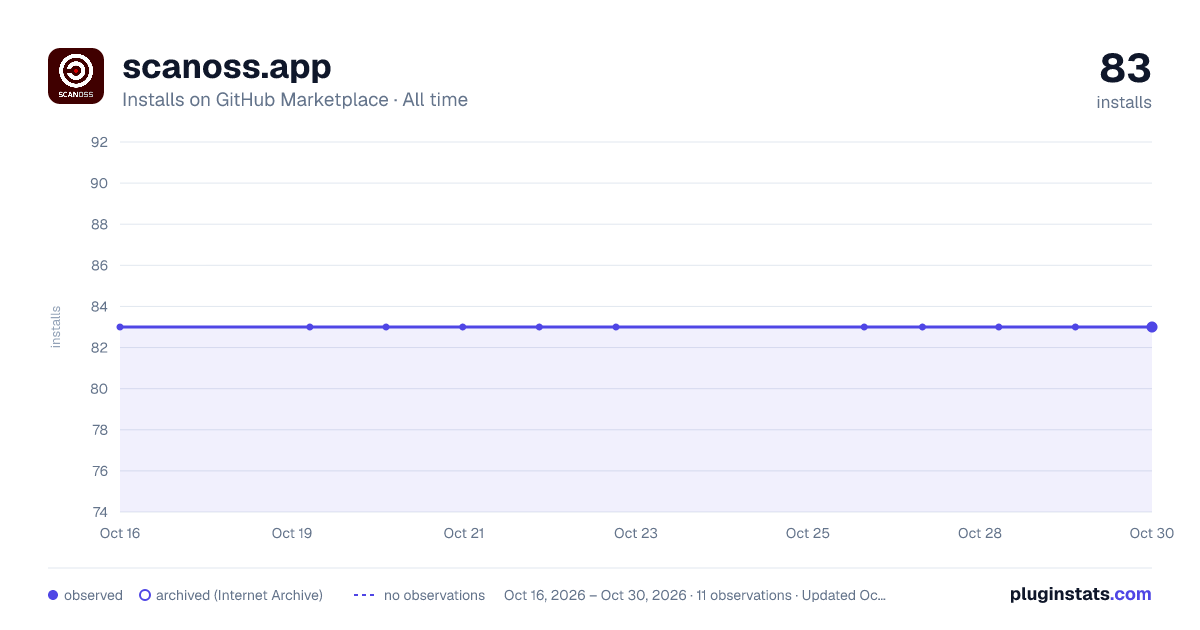This screenshot has height=630, width=1200.
Task: Click the Oct 21 x-axis label
Action: click(464, 533)
